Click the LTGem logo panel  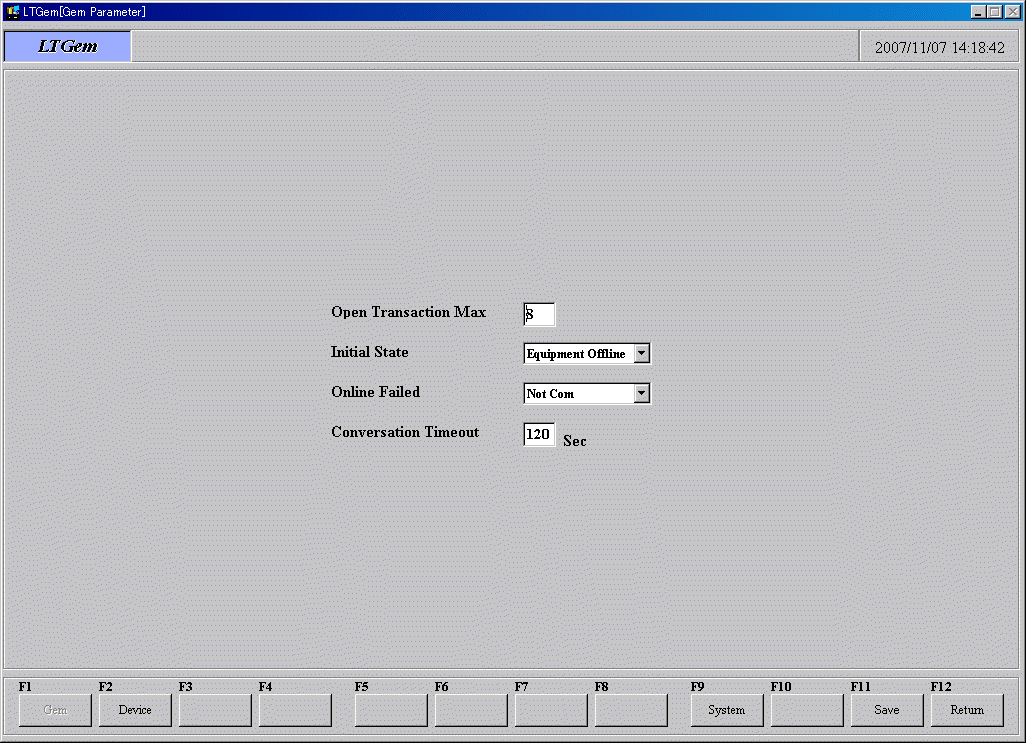68,46
